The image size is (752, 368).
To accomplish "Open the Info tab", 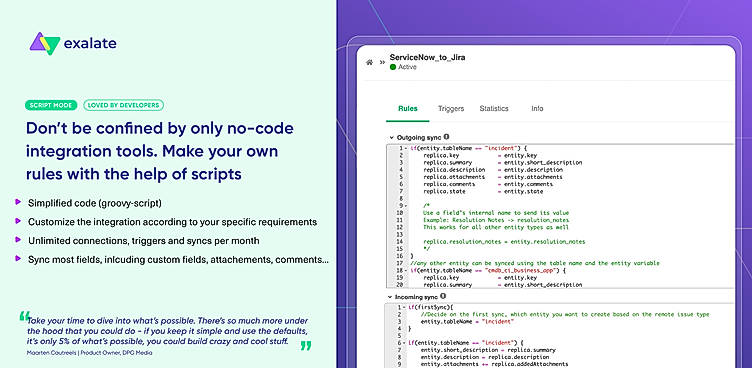I will 537,108.
